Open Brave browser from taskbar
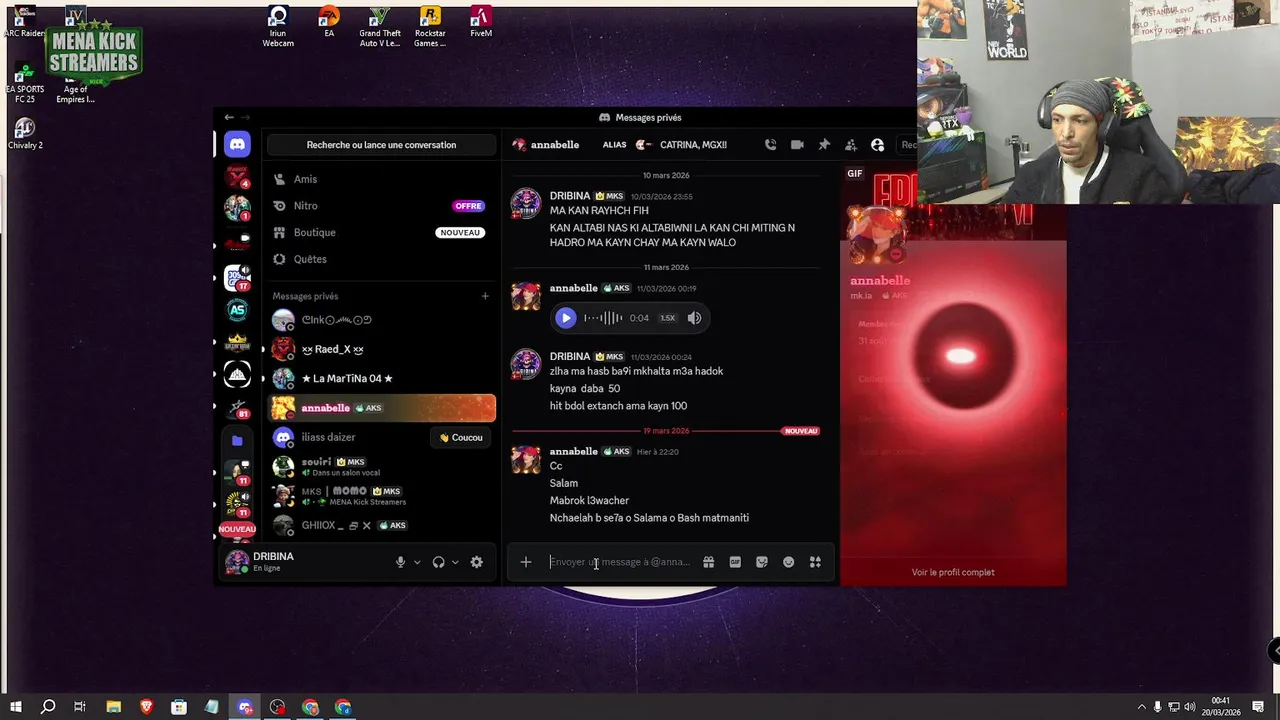 pos(146,707)
